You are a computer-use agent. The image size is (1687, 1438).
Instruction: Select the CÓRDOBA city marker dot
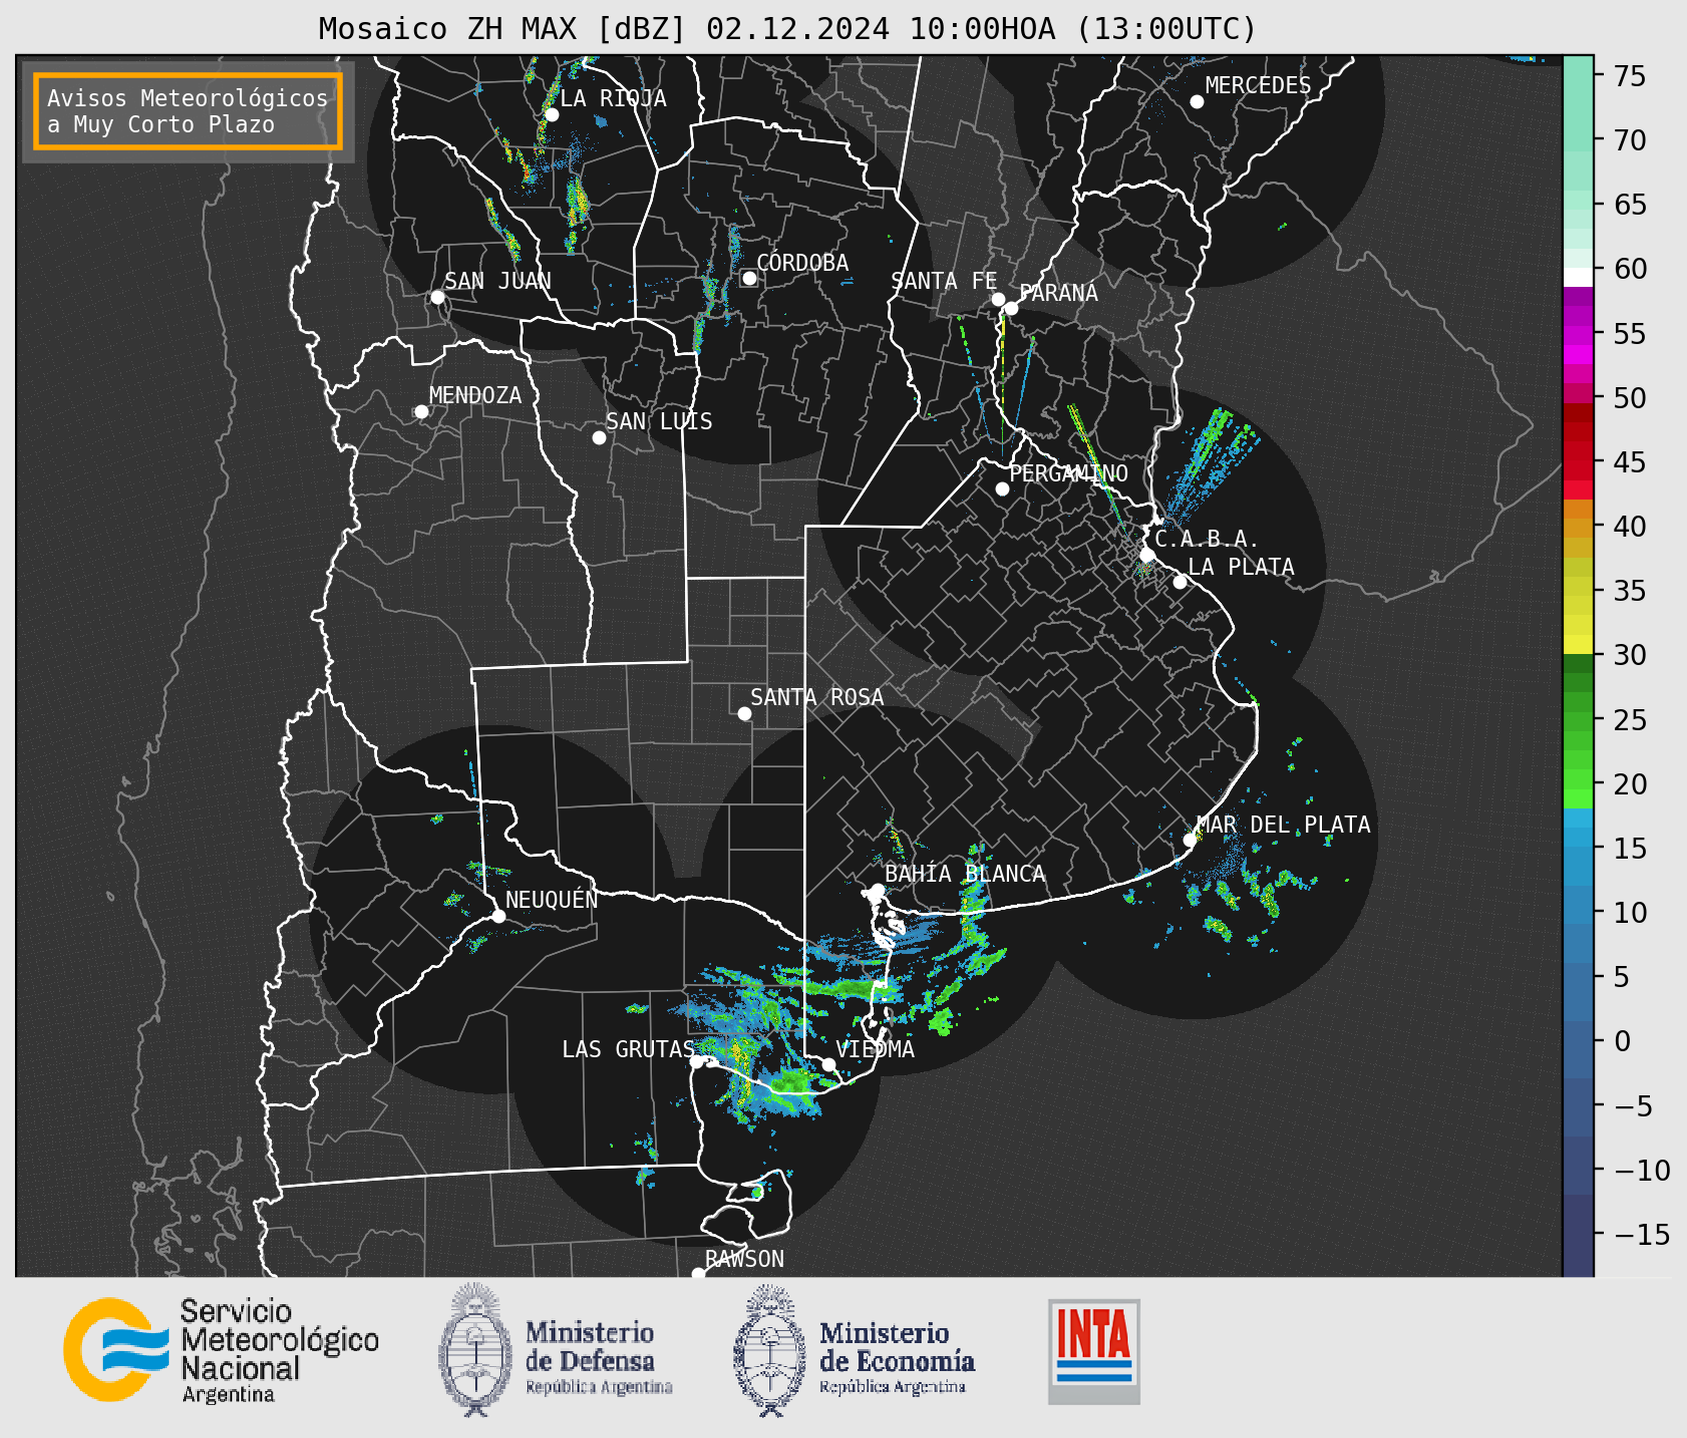coord(749,278)
